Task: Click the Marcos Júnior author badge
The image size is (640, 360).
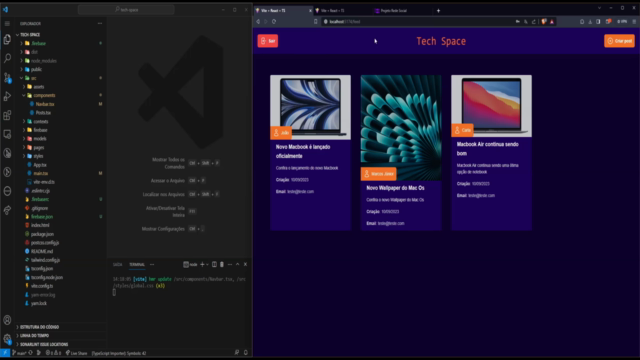Action: [378, 174]
